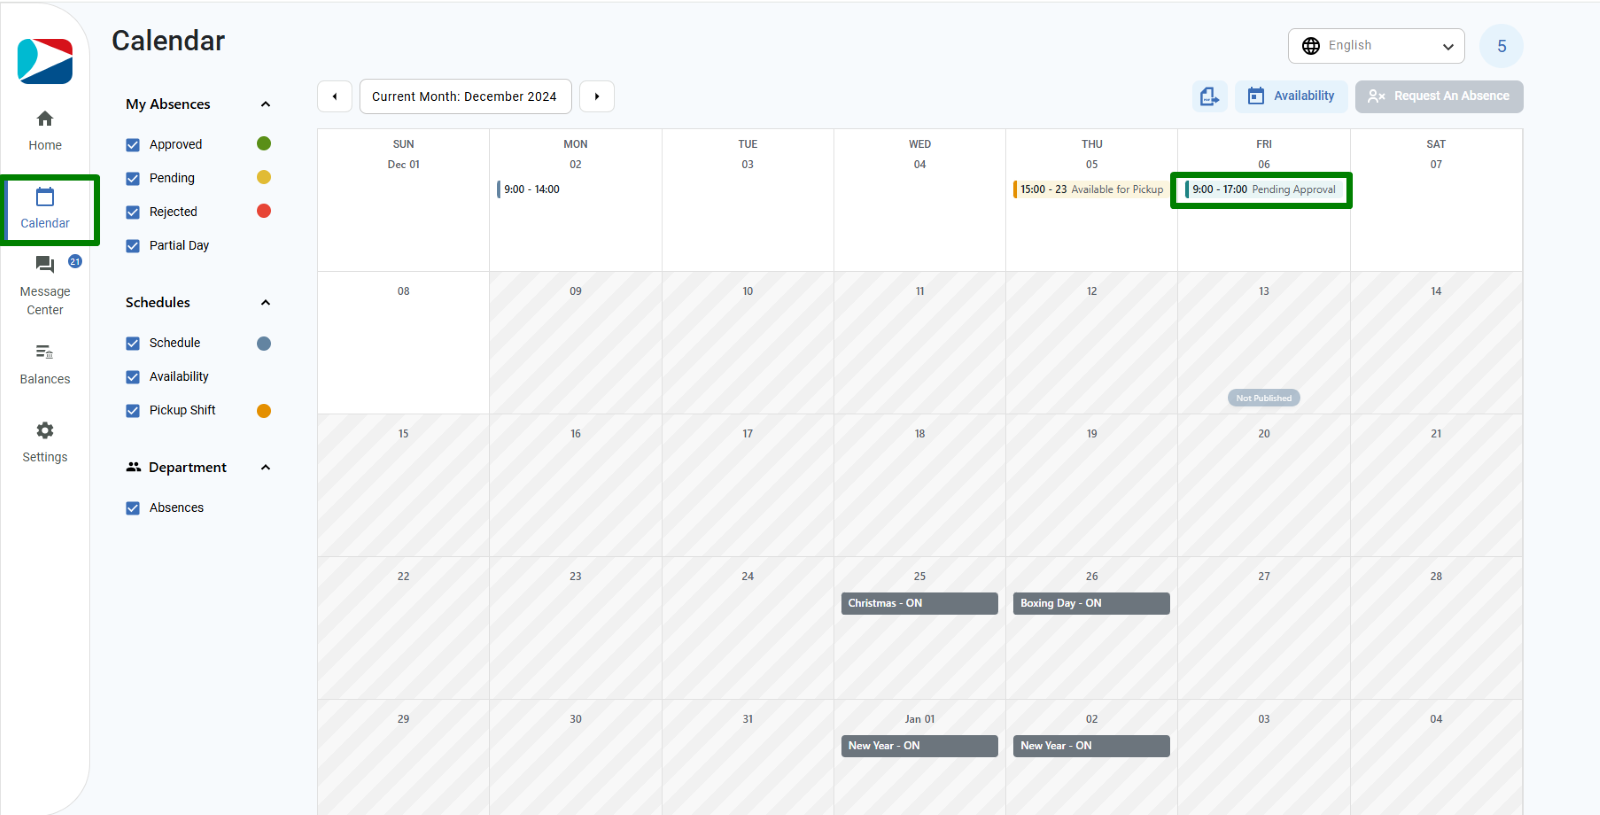Click yellow Pending color dot

pyautogui.click(x=264, y=177)
